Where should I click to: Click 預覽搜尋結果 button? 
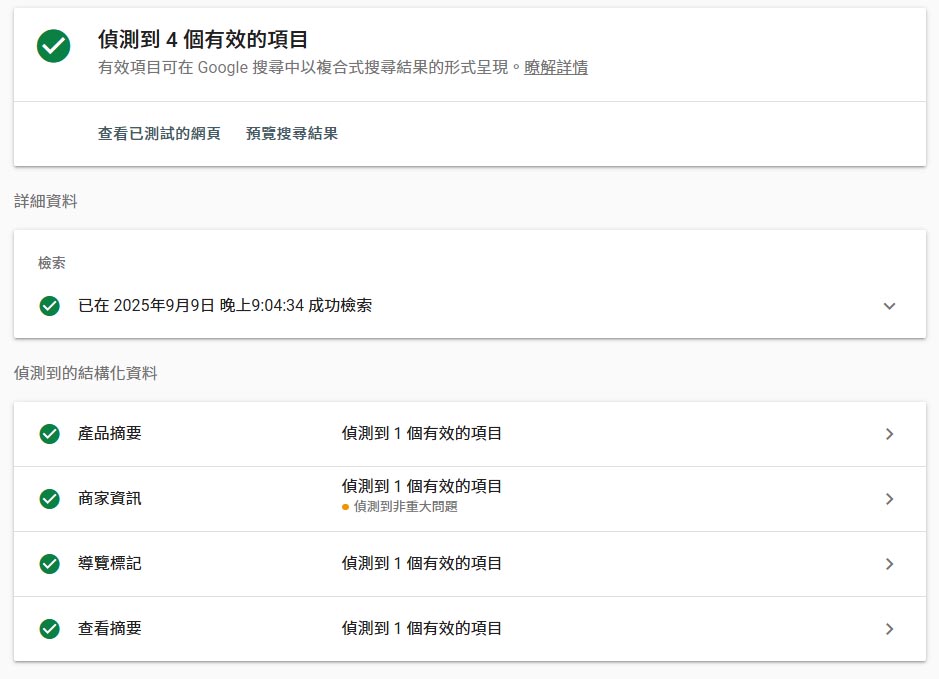click(x=292, y=134)
